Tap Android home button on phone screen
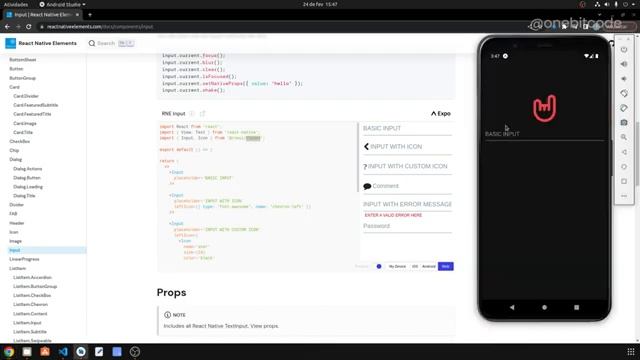The height and width of the screenshot is (360, 640). tap(544, 307)
